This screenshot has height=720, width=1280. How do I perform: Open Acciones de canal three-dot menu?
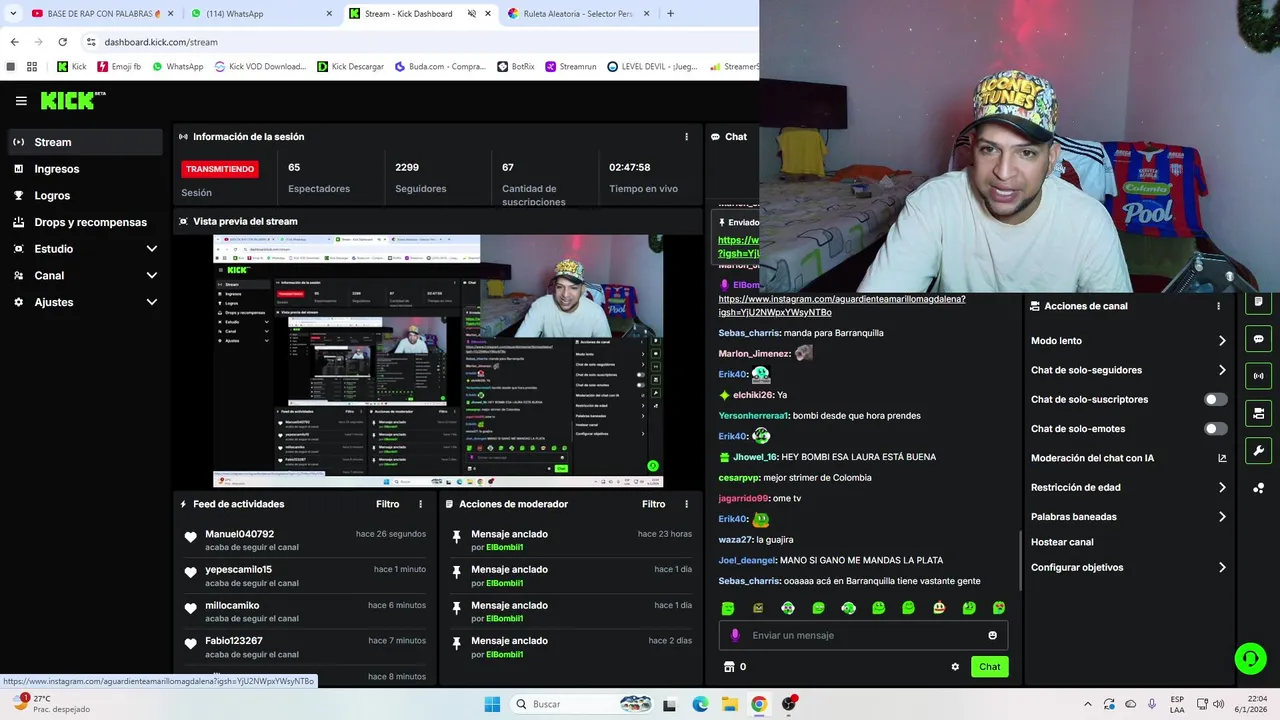[1218, 306]
